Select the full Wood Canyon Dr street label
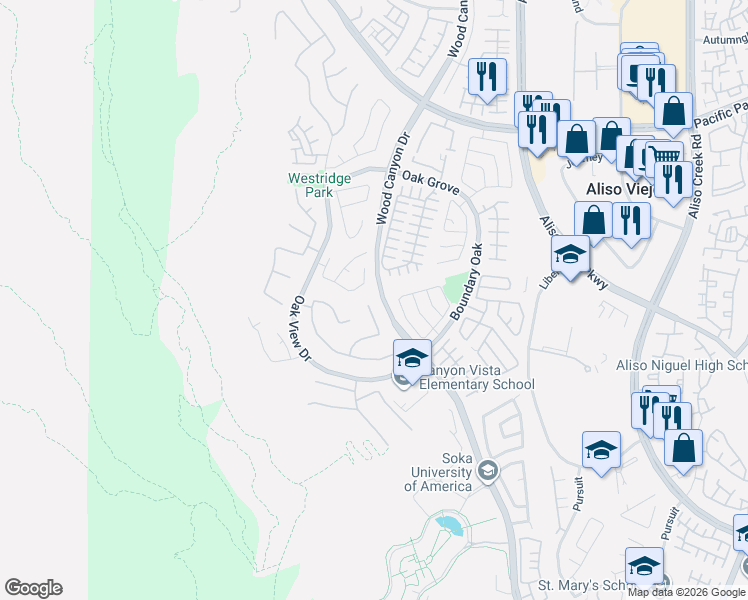 [x=393, y=178]
